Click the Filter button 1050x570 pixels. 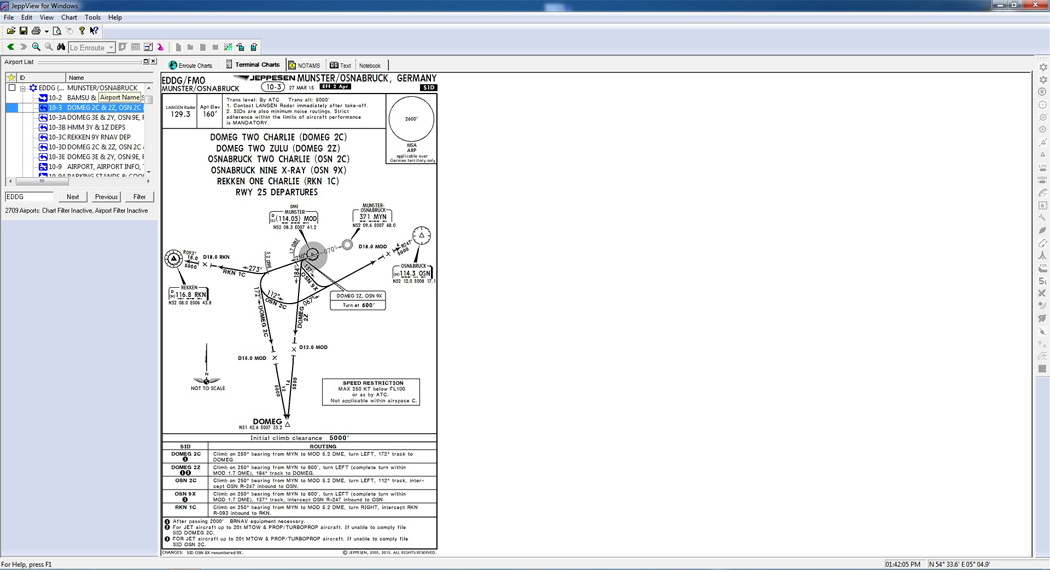[x=139, y=197]
